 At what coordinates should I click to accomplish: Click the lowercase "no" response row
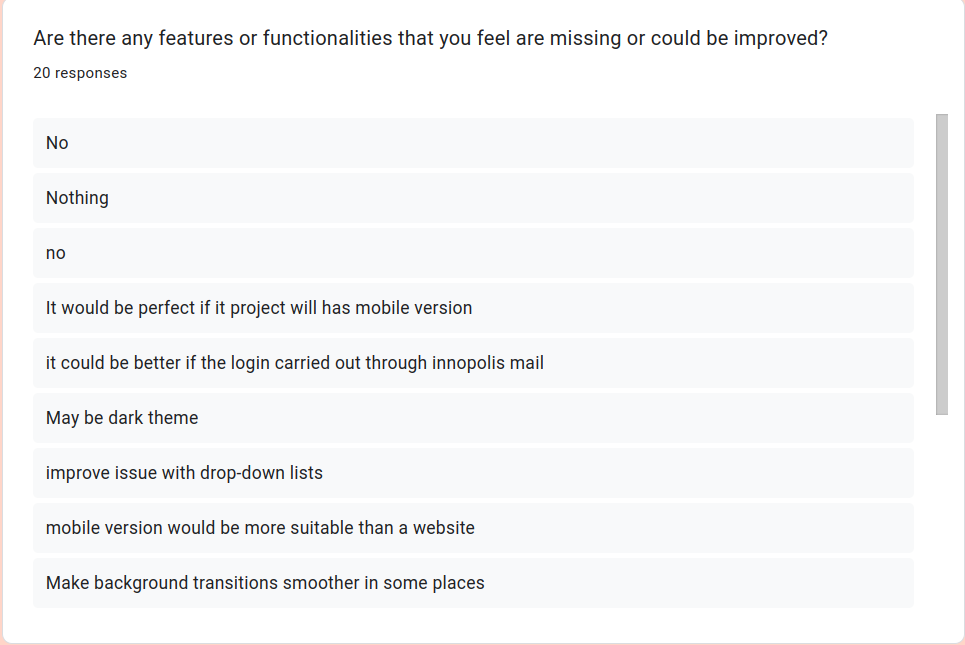473,253
